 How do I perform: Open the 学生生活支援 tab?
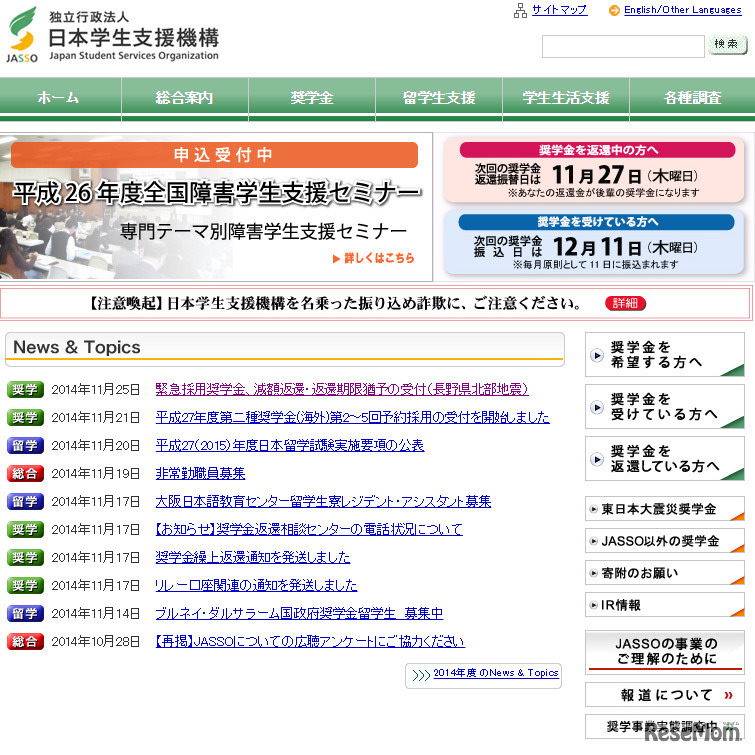tap(566, 99)
